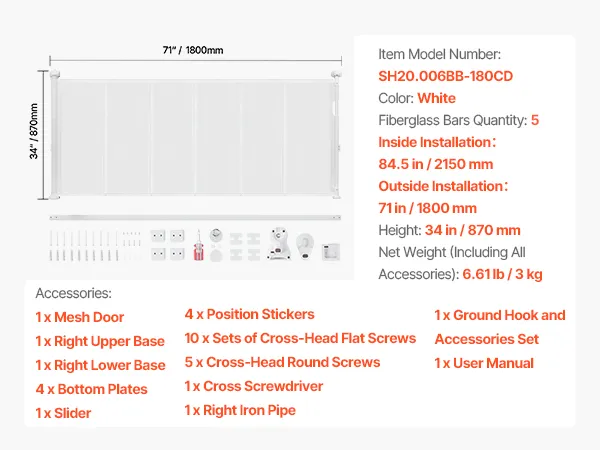Screen dimensions: 600x450
Task: Click the Outside Installation 71 in / 1800 mm value
Action: [x=428, y=208]
